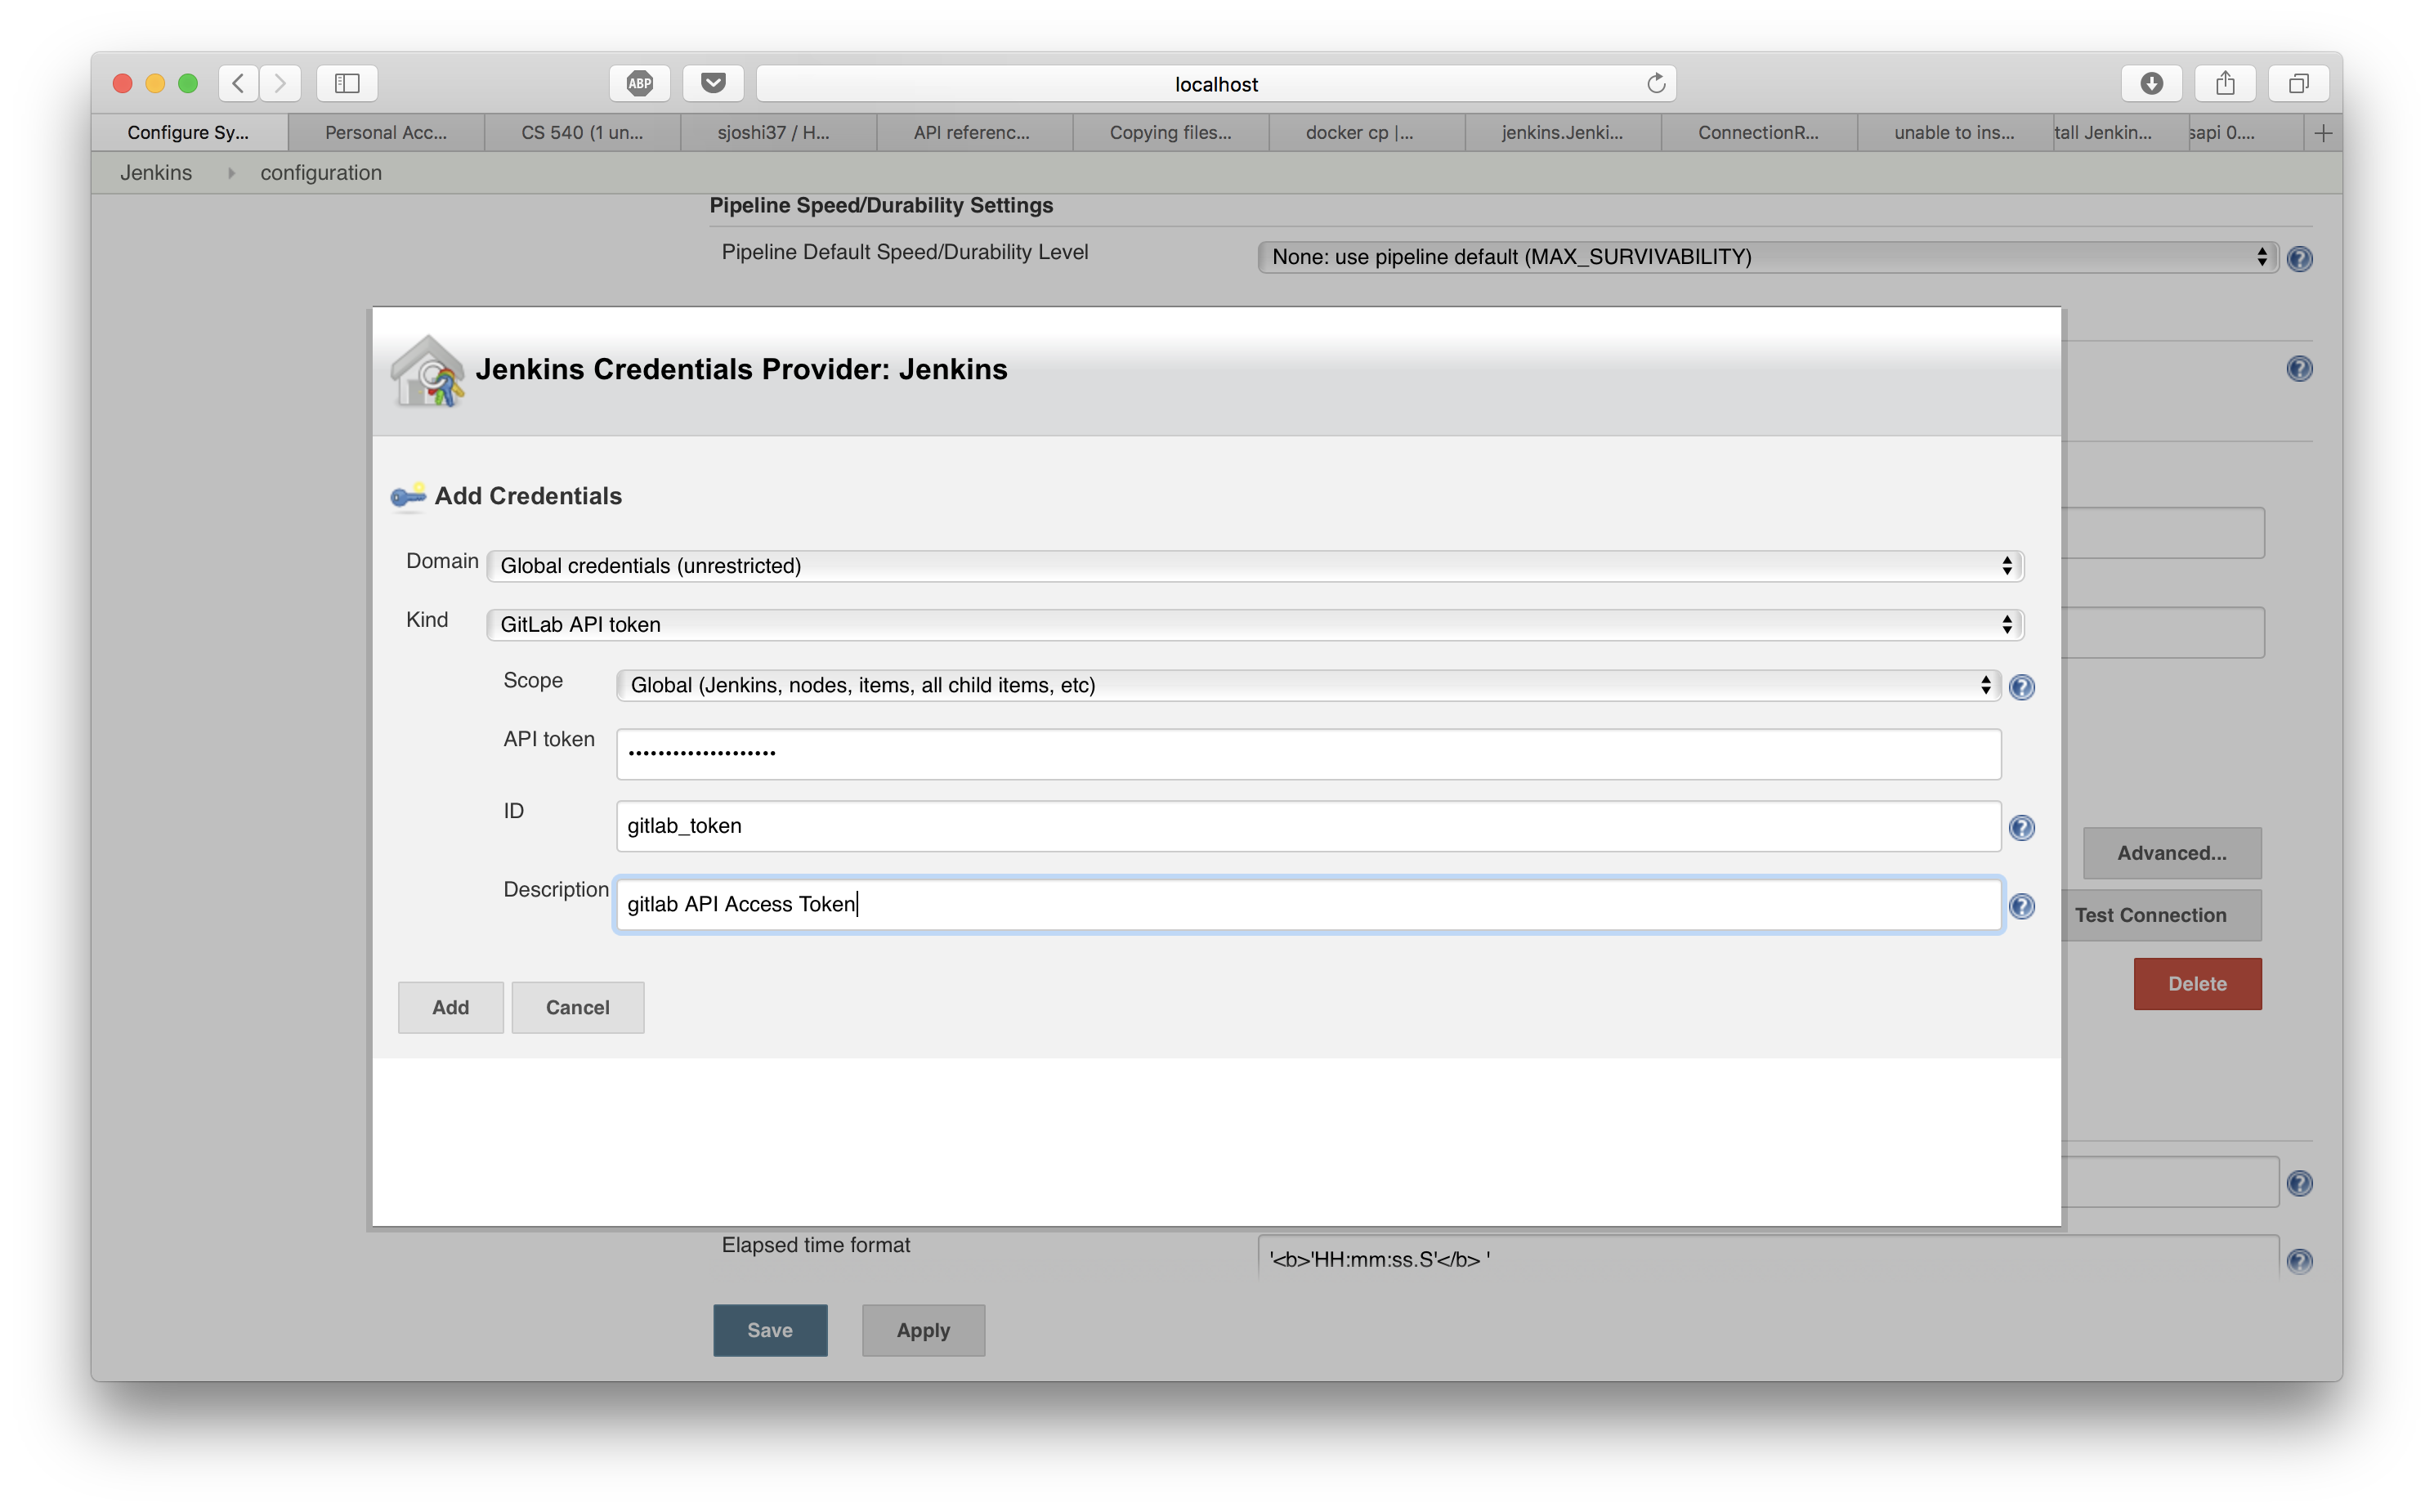This screenshot has width=2434, height=1512.
Task: Switch to the Configure Sy... tab
Action: click(x=189, y=133)
